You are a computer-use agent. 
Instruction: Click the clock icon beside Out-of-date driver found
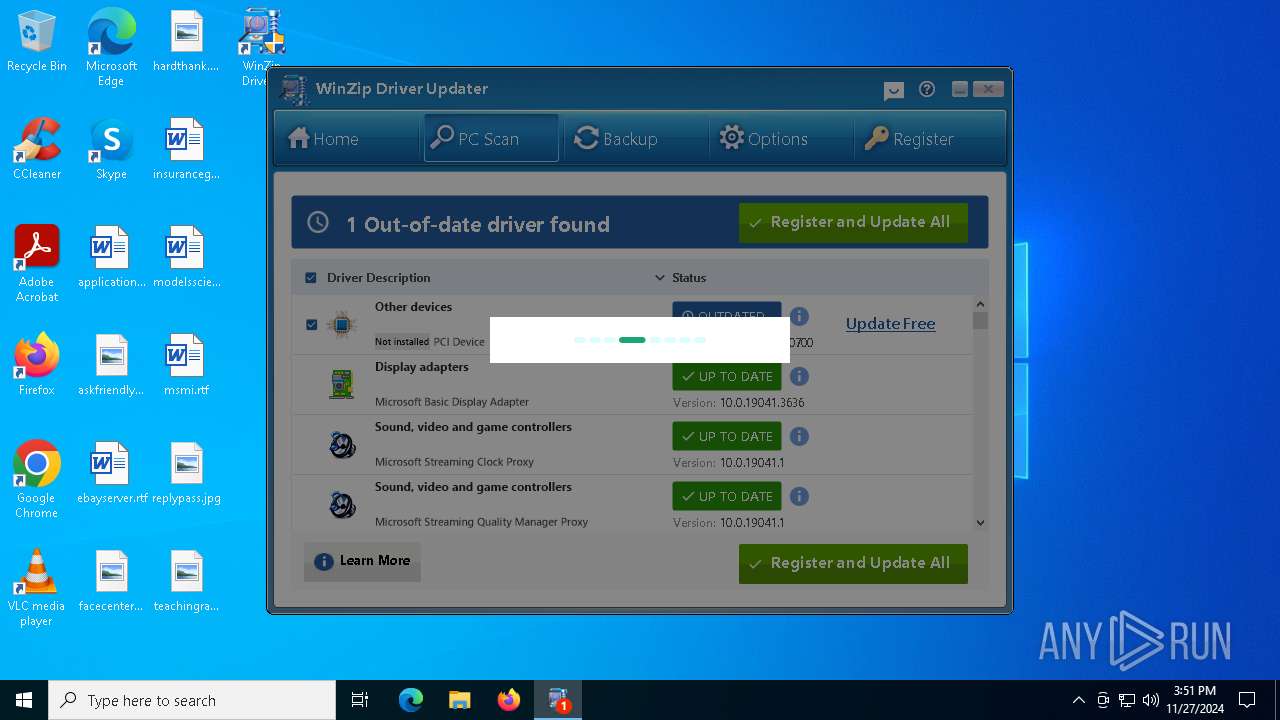(318, 223)
